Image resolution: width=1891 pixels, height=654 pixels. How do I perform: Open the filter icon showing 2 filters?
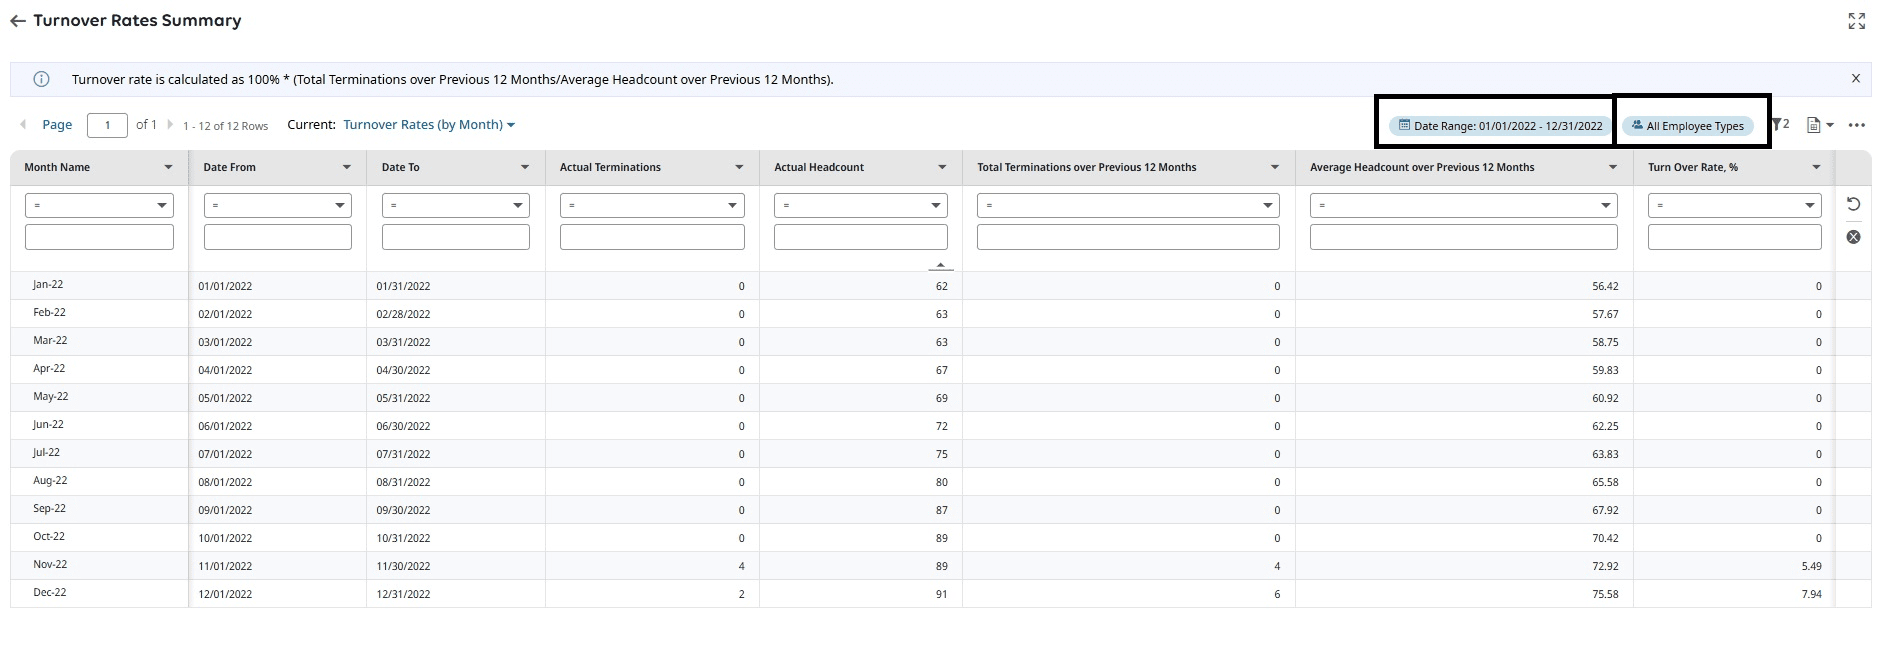[1779, 125]
